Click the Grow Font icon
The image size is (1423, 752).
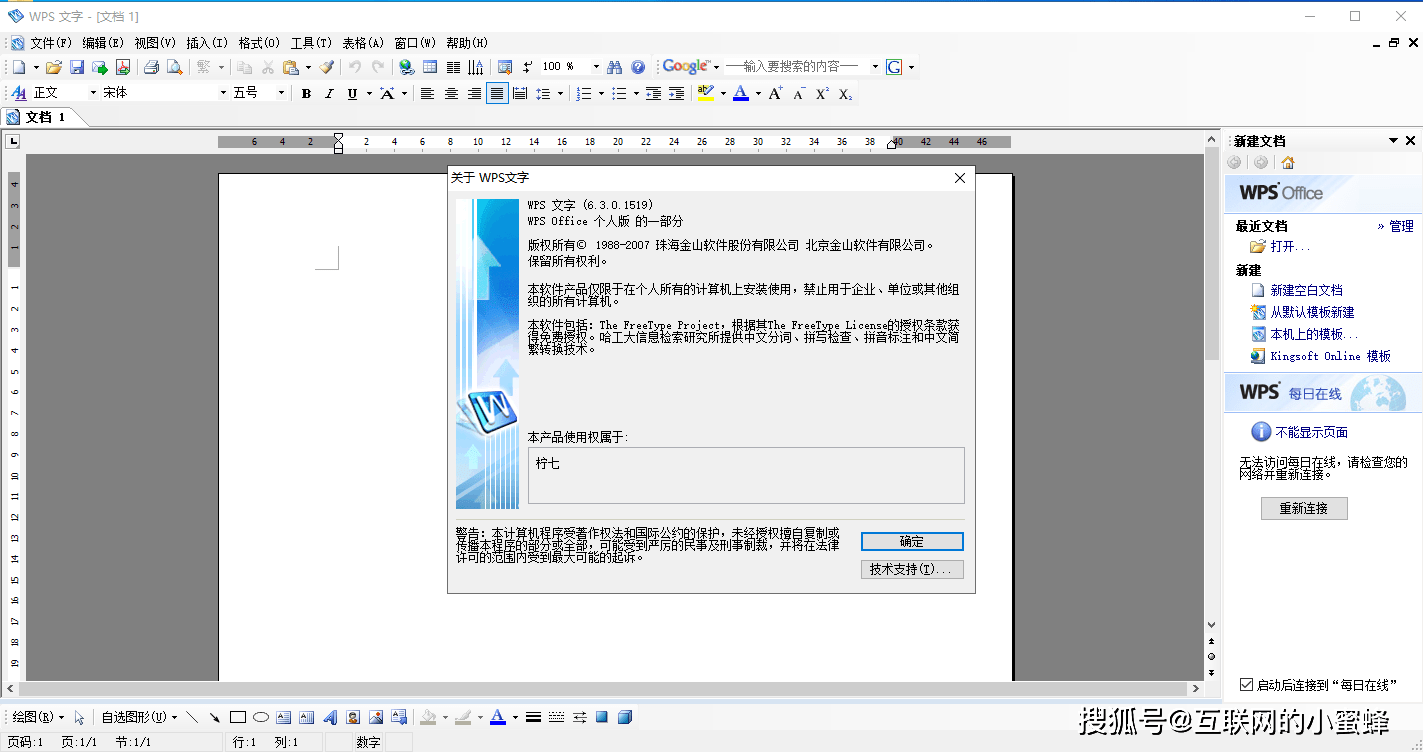point(777,93)
